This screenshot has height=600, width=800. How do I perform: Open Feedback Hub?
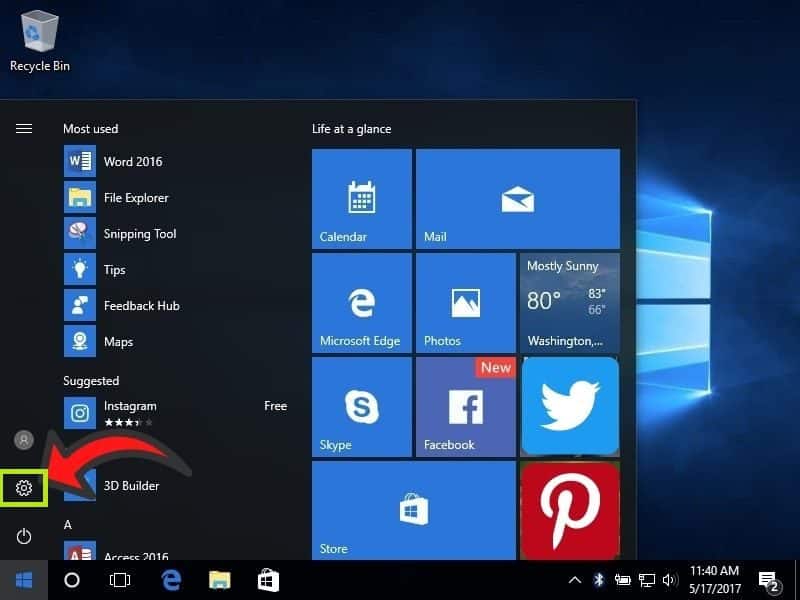click(x=176, y=306)
